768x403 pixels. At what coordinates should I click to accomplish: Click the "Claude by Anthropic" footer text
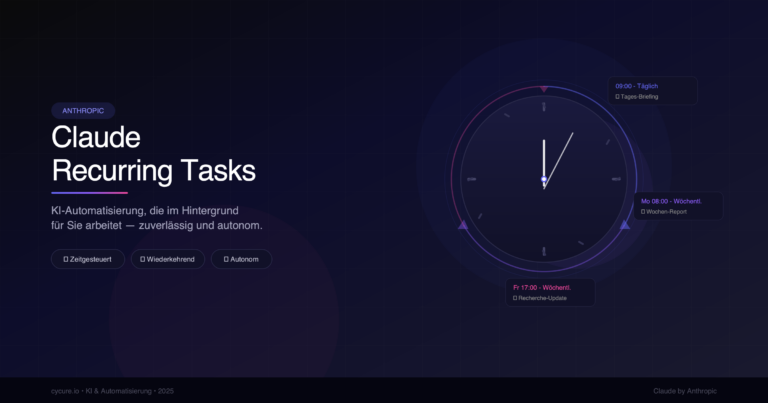coord(685,391)
